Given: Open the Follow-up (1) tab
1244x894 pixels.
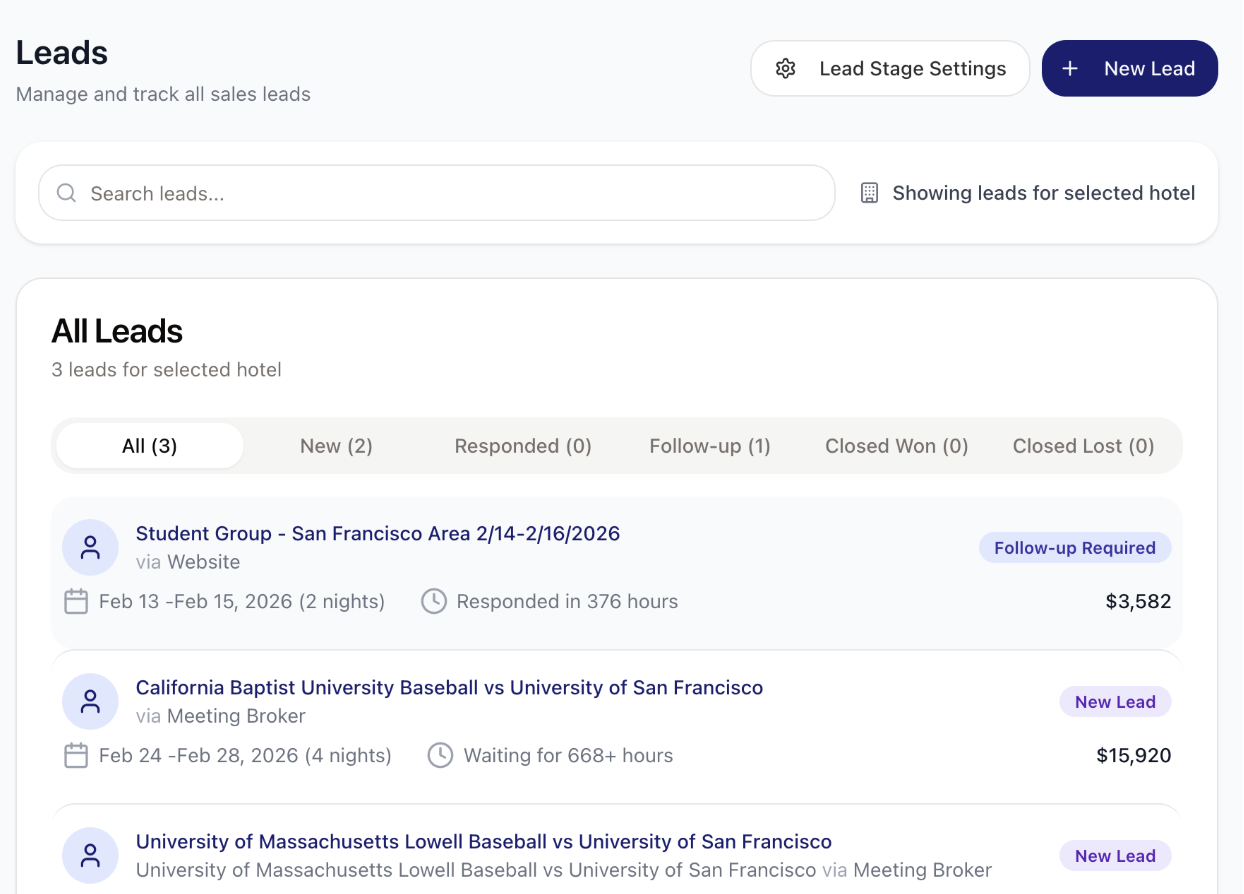Looking at the screenshot, I should (710, 446).
